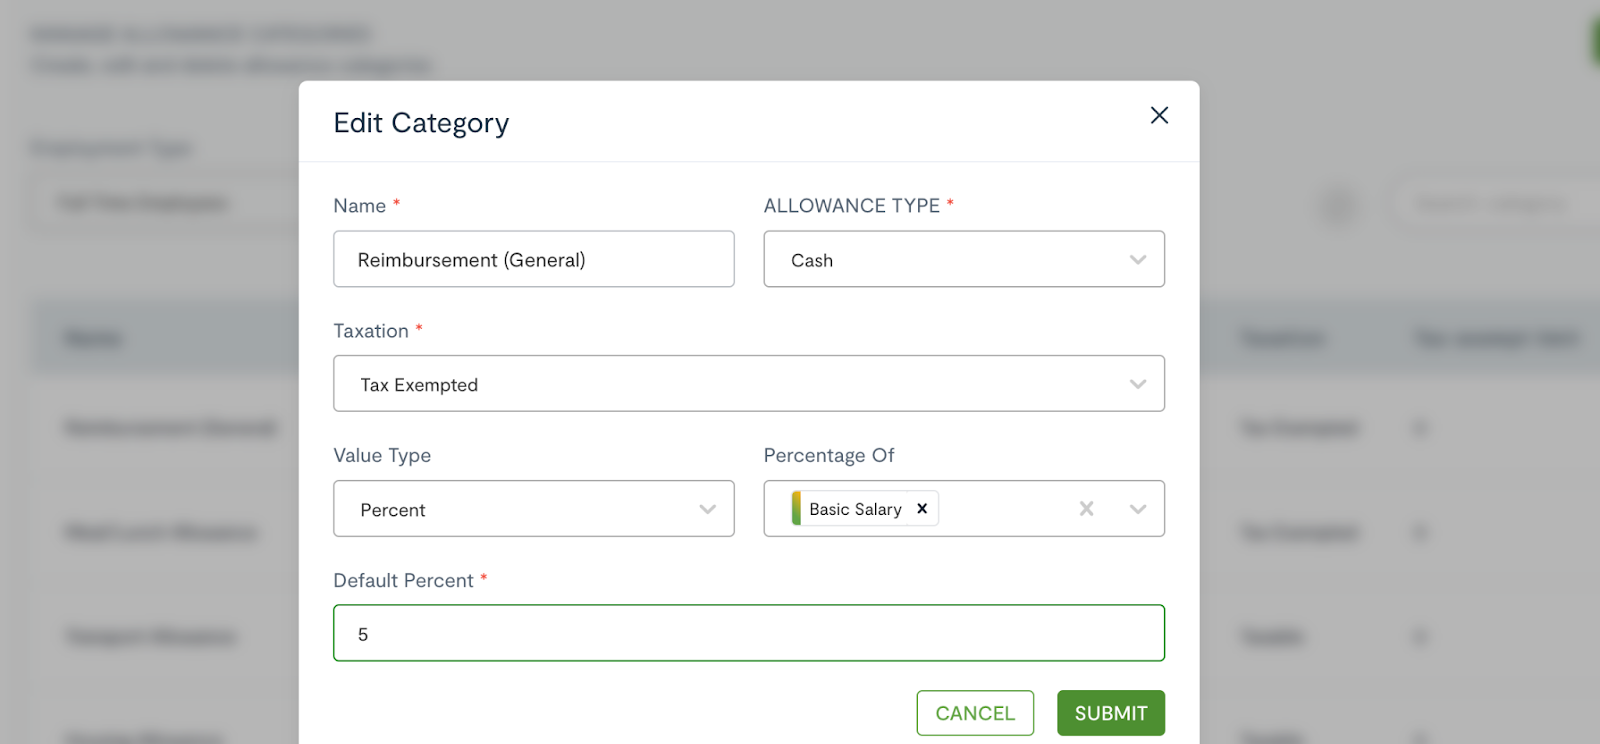This screenshot has width=1600, height=744.
Task: Expand the Percentage Of dropdown arrow
Action: [x=1138, y=509]
